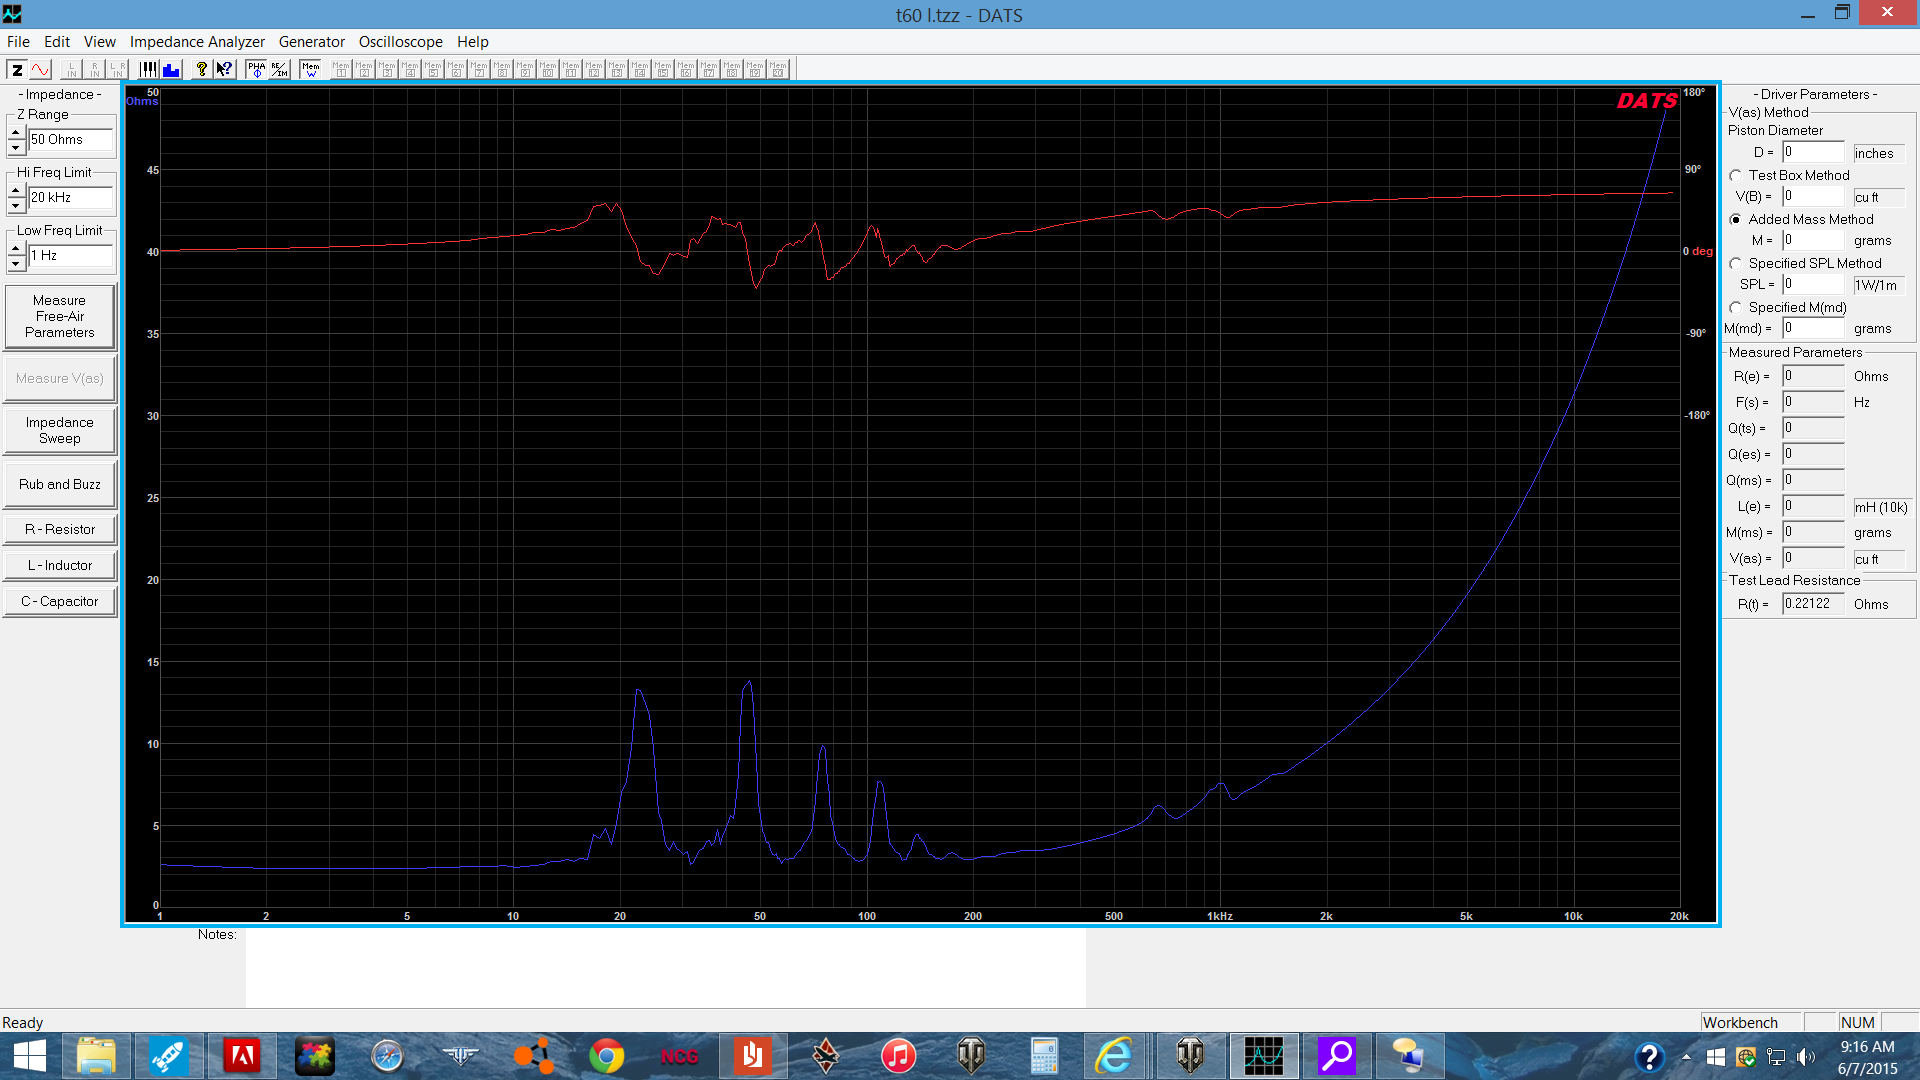Click the test lead resistance R(t) field
Image resolution: width=1920 pixels, height=1080 pixels.
[1813, 604]
